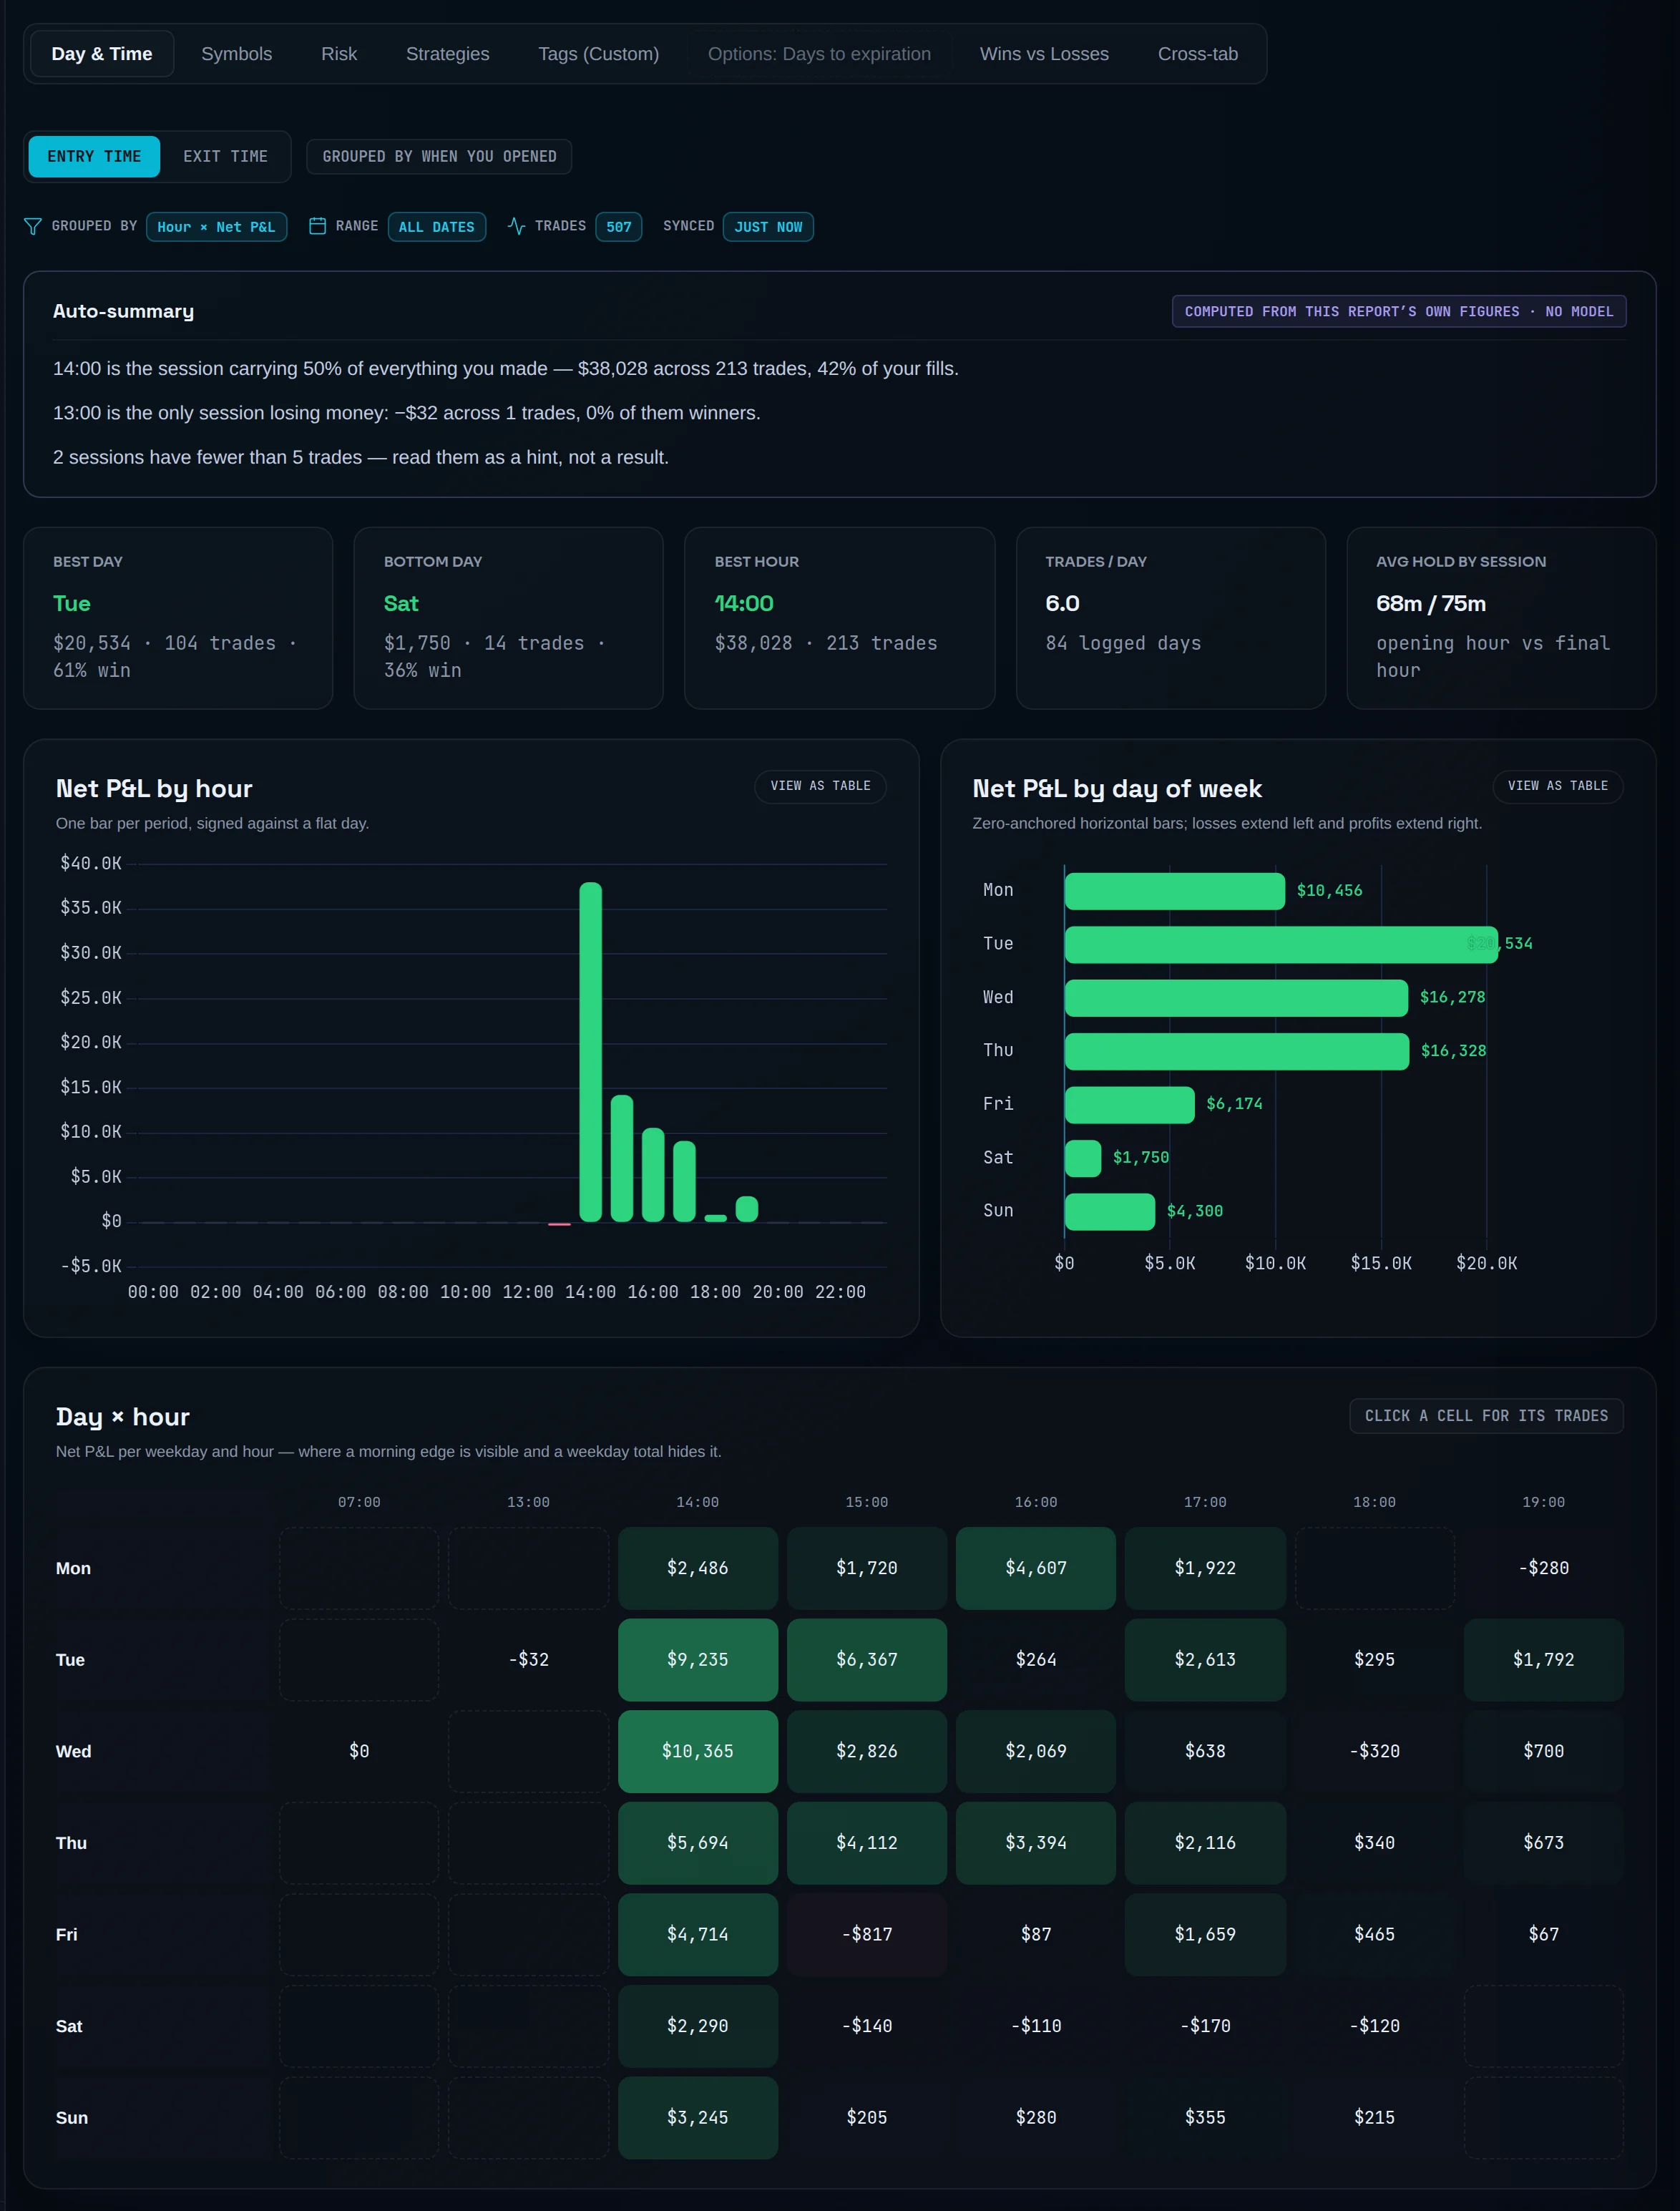Click the Trades / Day 6.0 card
The image size is (1680, 2211).
click(x=1171, y=618)
